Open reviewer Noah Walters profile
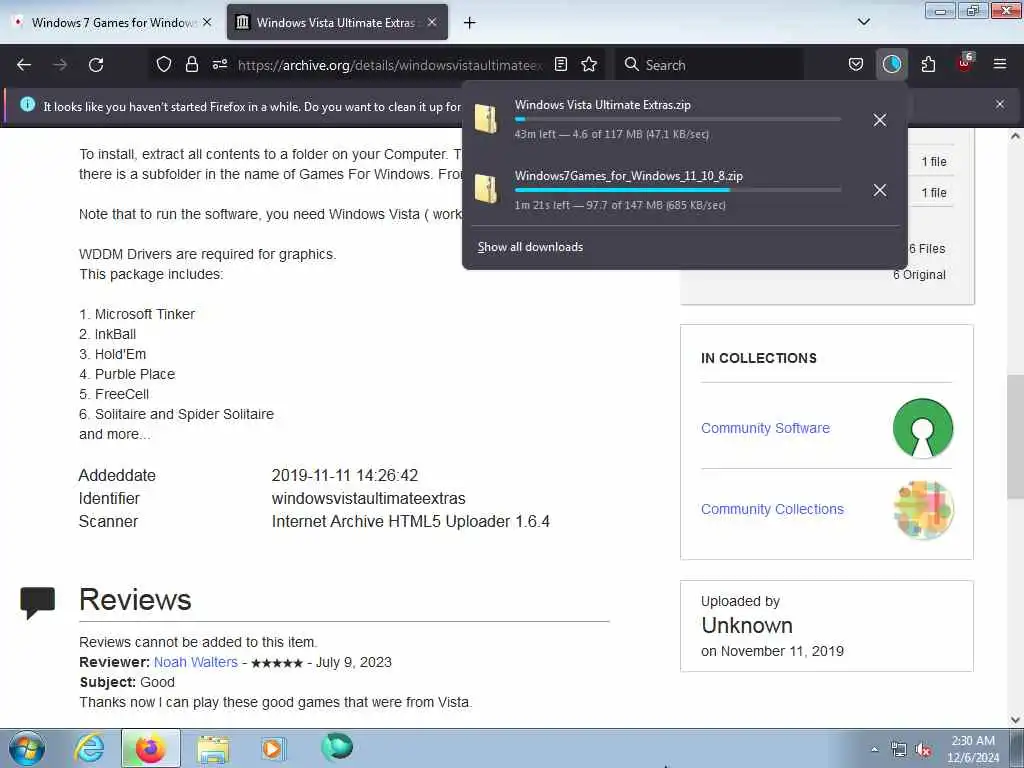The height and width of the screenshot is (768, 1024). 196,662
